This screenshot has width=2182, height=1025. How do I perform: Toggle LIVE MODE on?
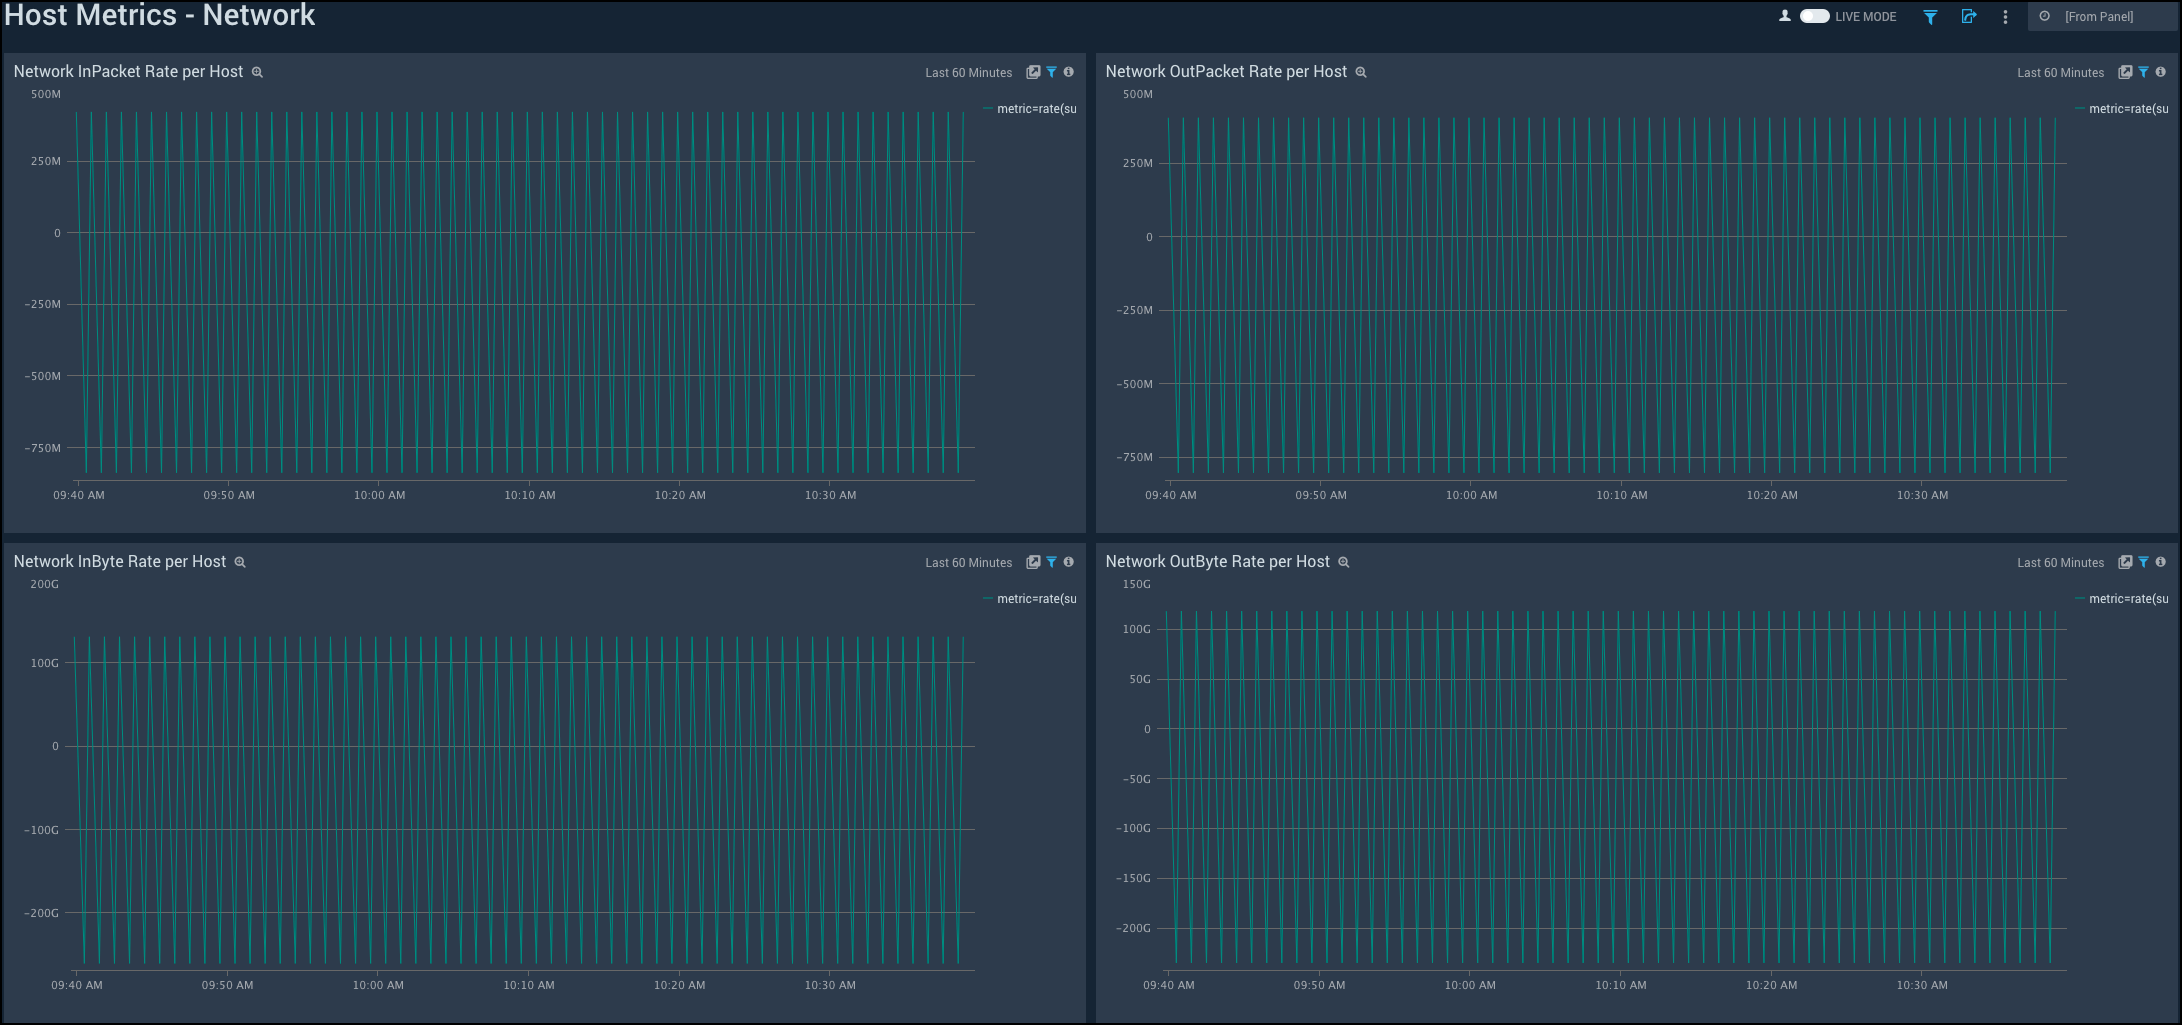[1816, 16]
